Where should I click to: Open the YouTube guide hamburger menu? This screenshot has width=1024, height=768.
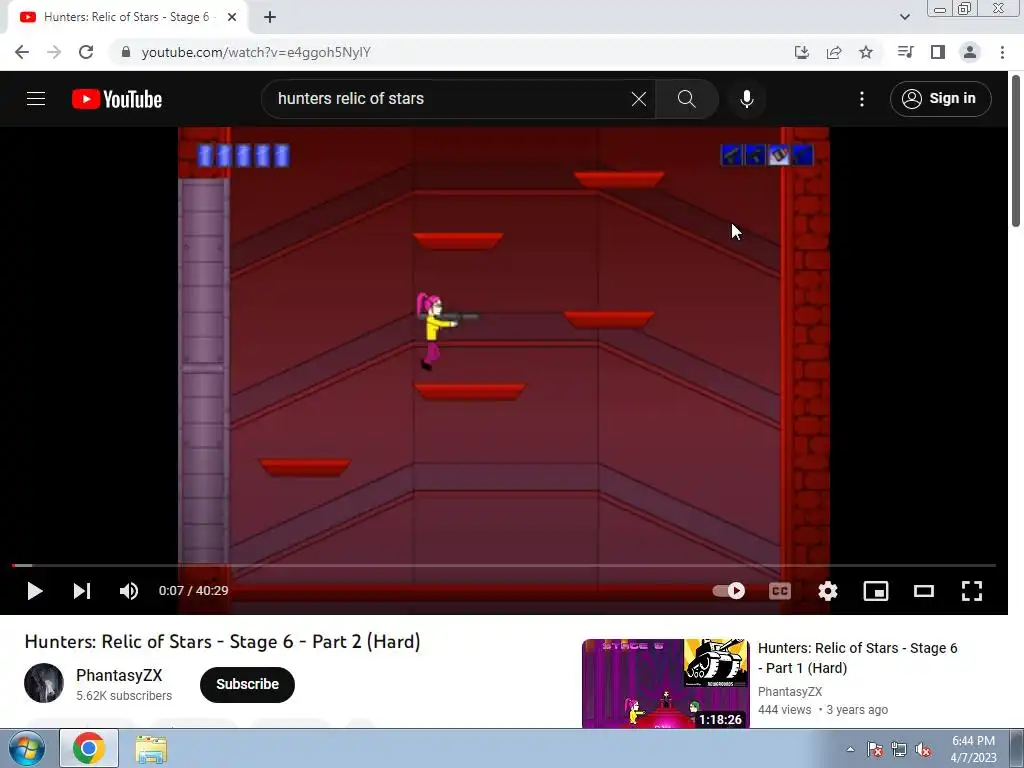(x=36, y=99)
